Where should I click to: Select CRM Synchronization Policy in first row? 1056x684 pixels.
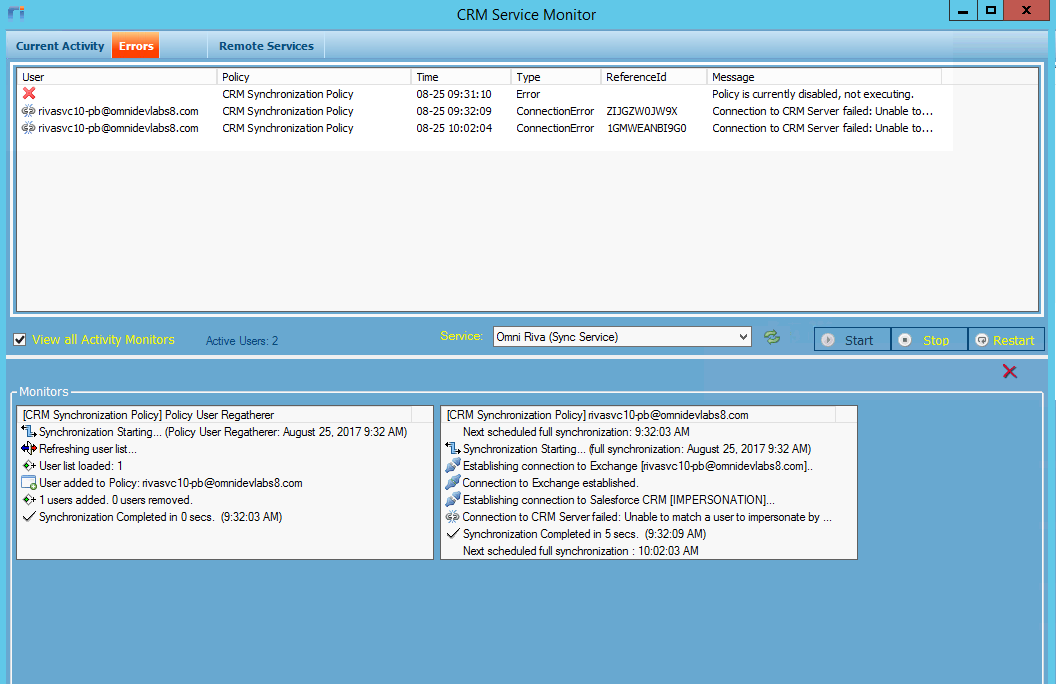coord(288,94)
